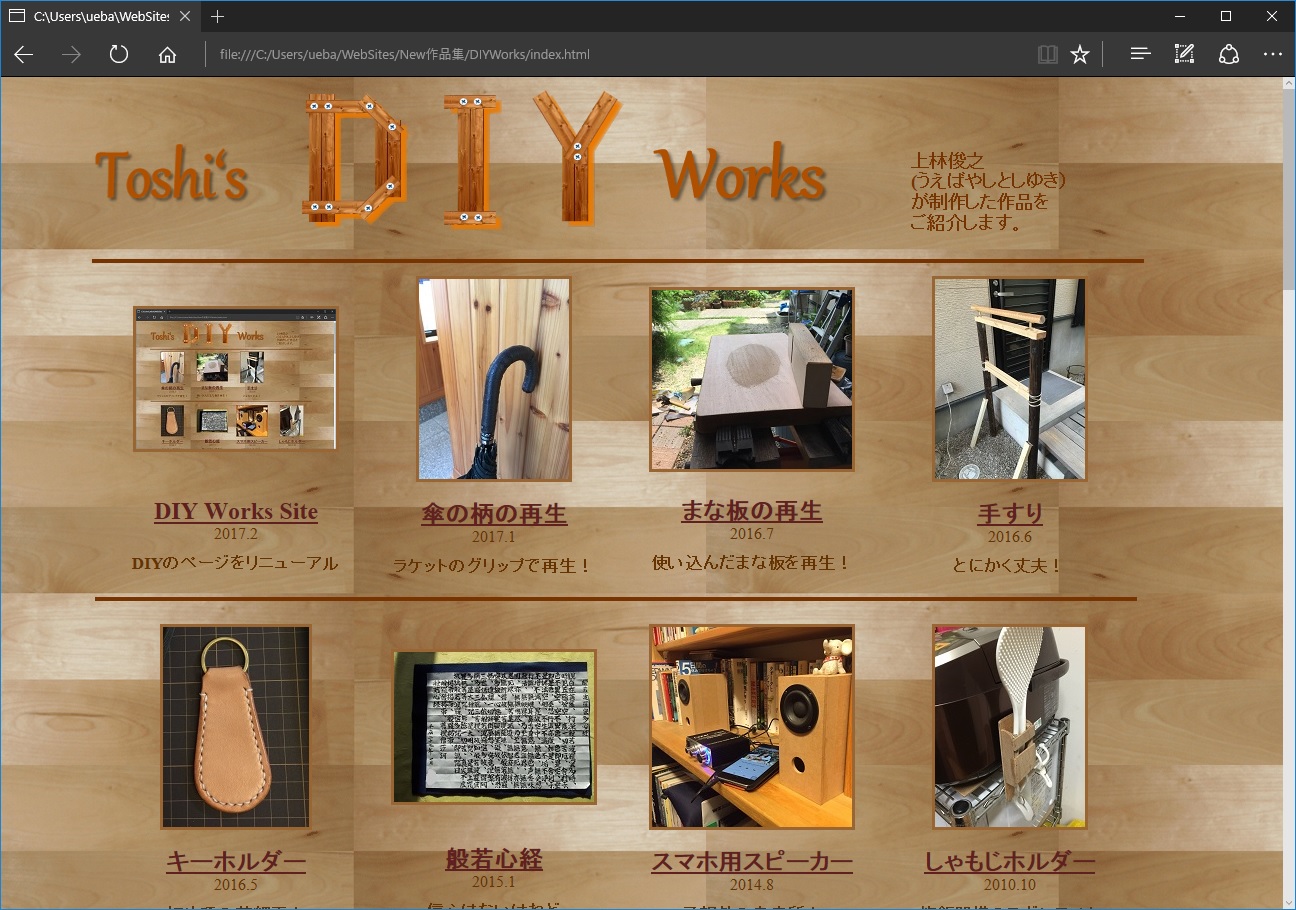Open the DIY Works Site link
Viewport: 1296px width, 910px height.
tap(235, 511)
